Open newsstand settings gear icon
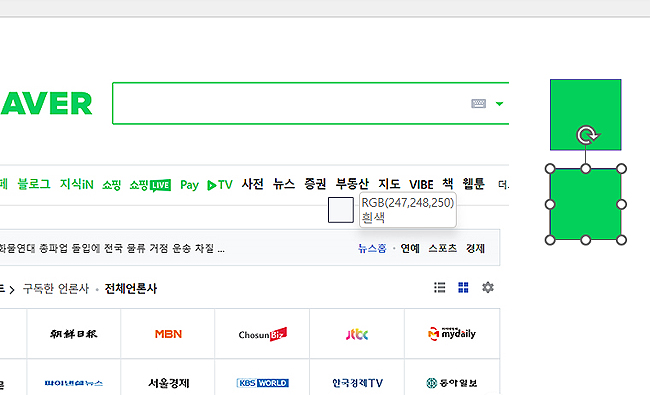This screenshot has width=650, height=395. (x=488, y=287)
